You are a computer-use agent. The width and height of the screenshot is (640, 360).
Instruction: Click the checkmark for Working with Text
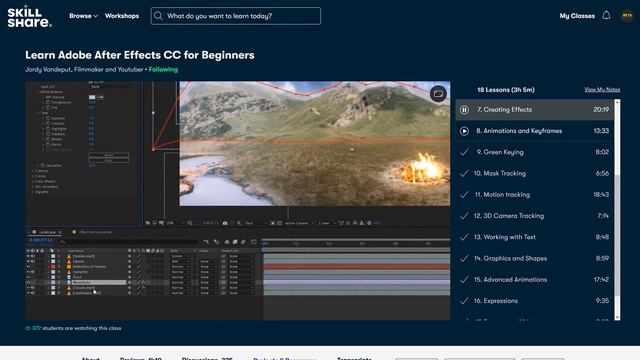(464, 237)
